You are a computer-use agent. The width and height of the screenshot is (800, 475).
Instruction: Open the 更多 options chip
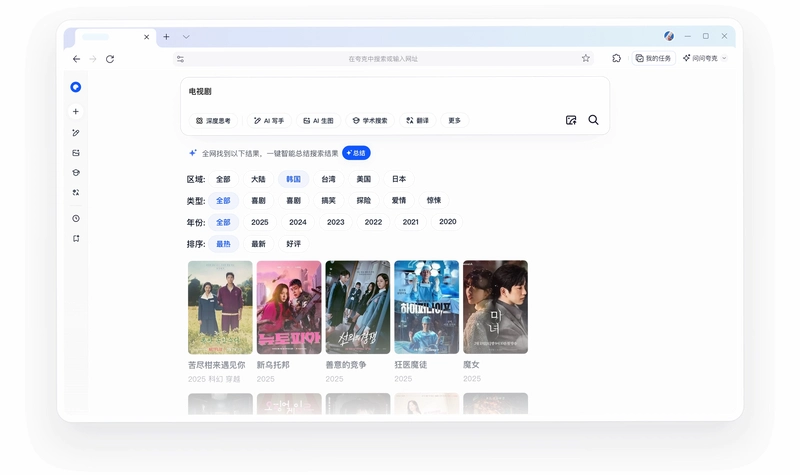pos(455,120)
